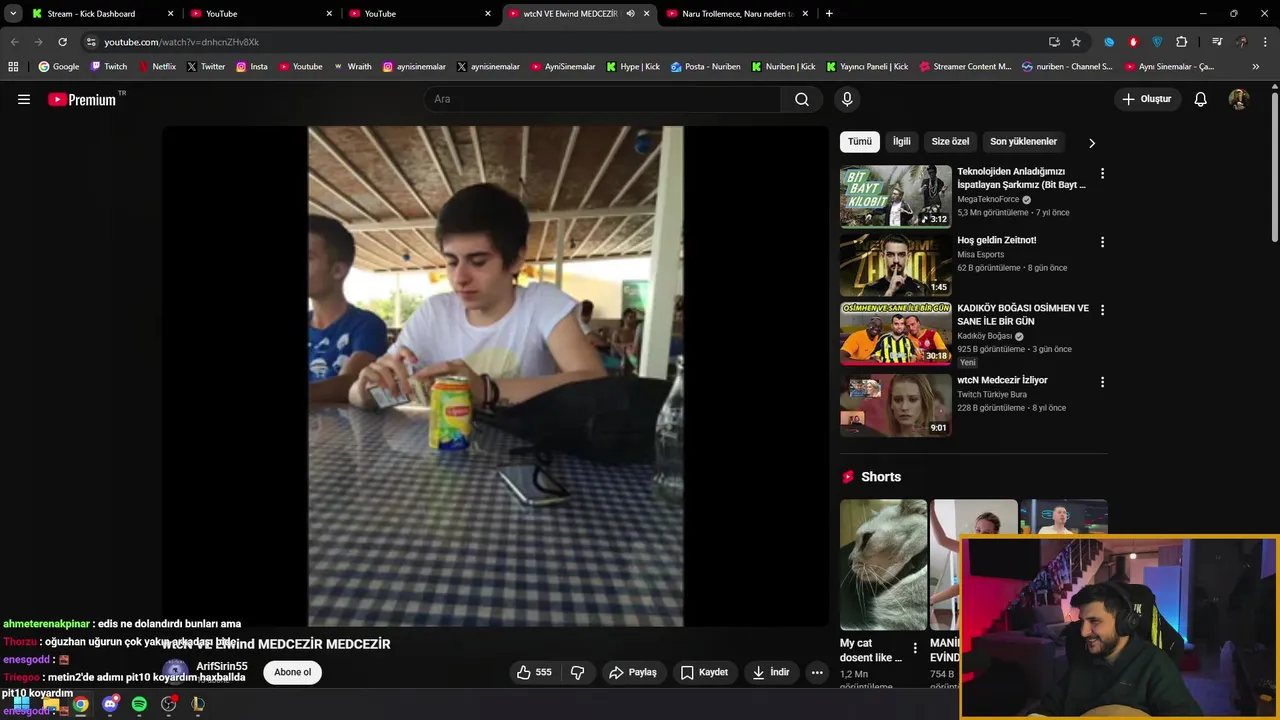Start voice search with microphone icon
Image resolution: width=1280 pixels, height=720 pixels.
tap(847, 99)
